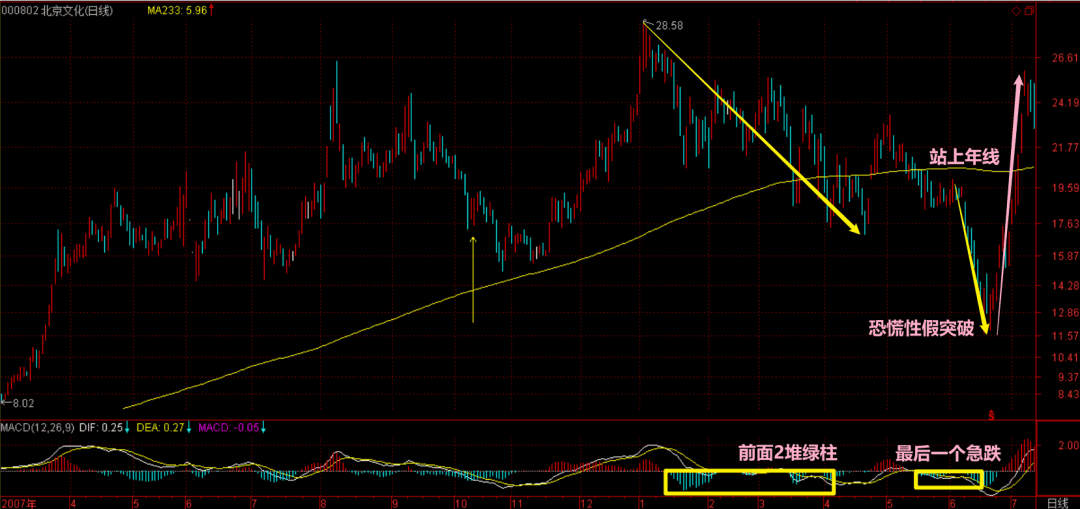Image resolution: width=1080 pixels, height=509 pixels.
Task: Click the diamond icon at top right
Action: tap(1016, 11)
